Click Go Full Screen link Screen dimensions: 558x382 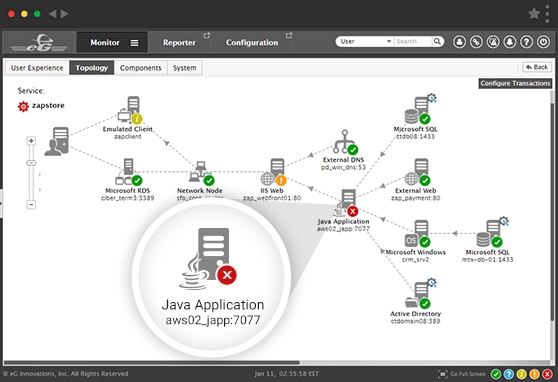(468, 374)
